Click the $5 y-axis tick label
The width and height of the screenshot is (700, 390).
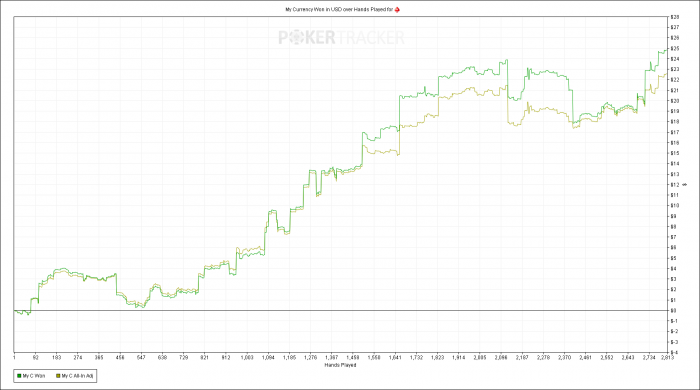click(x=674, y=258)
